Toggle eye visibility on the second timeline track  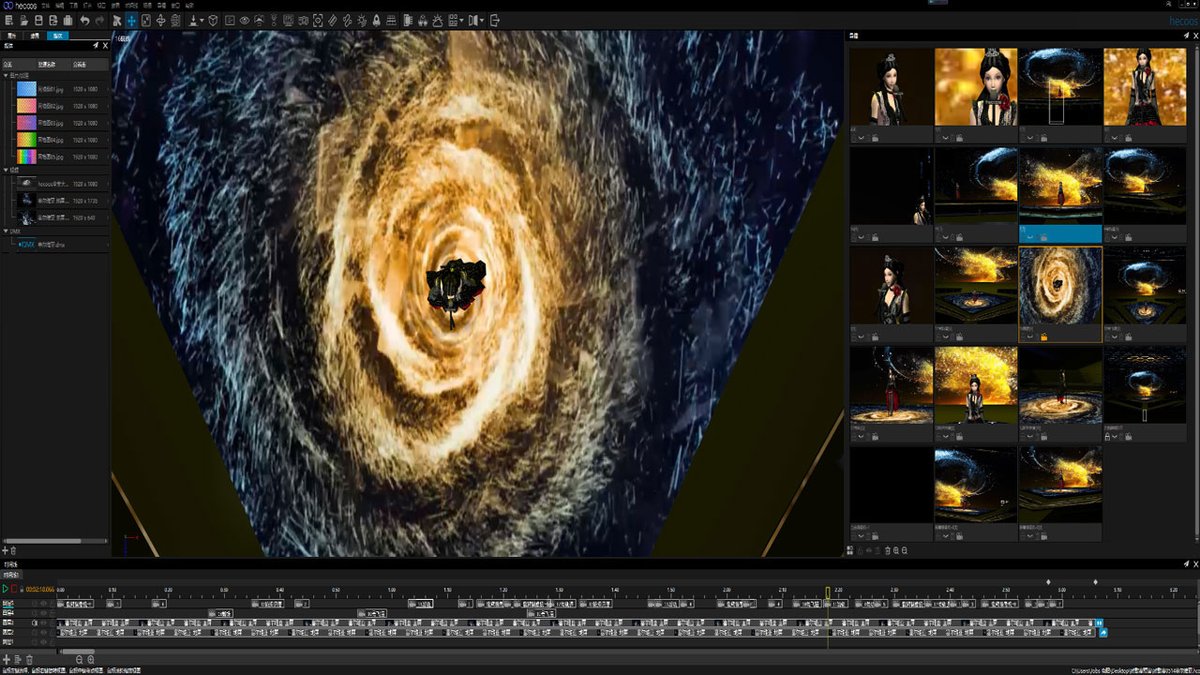click(43, 613)
